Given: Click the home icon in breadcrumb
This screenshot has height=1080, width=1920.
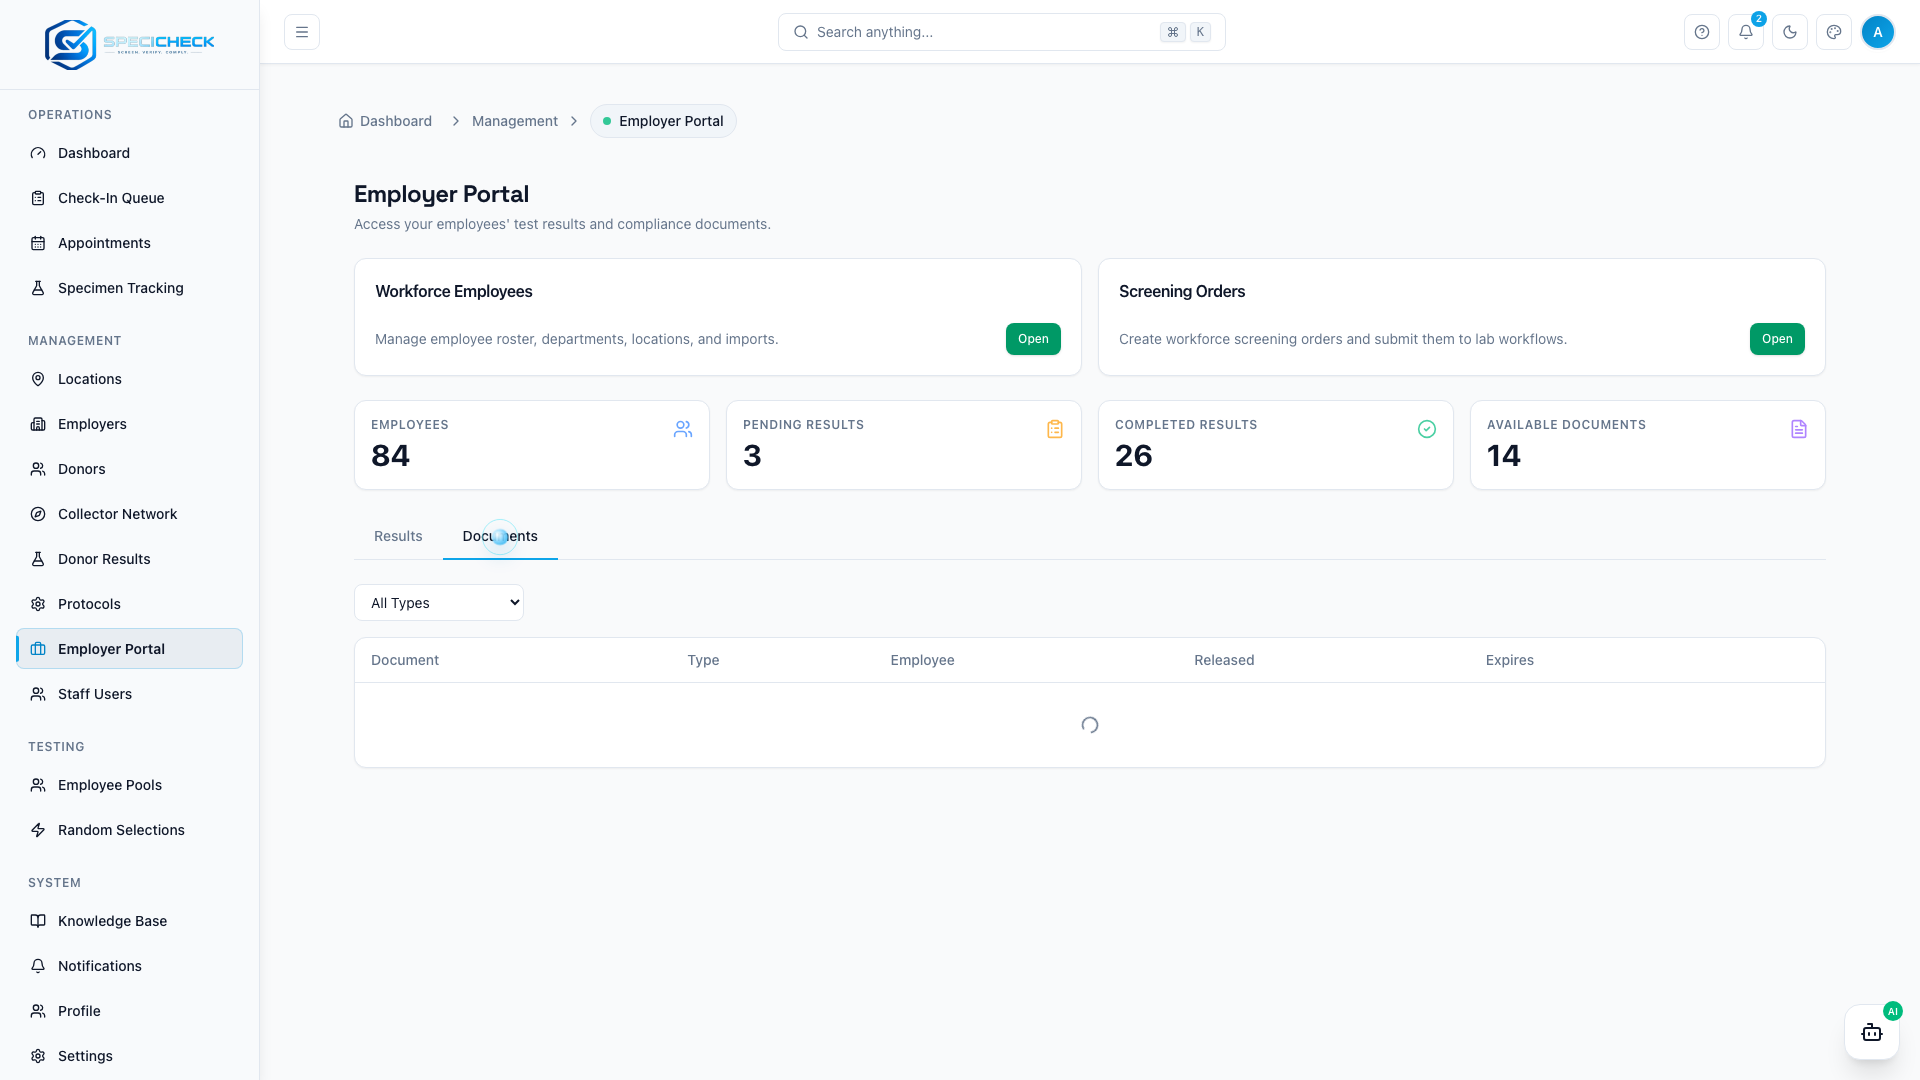Looking at the screenshot, I should pyautogui.click(x=346, y=121).
